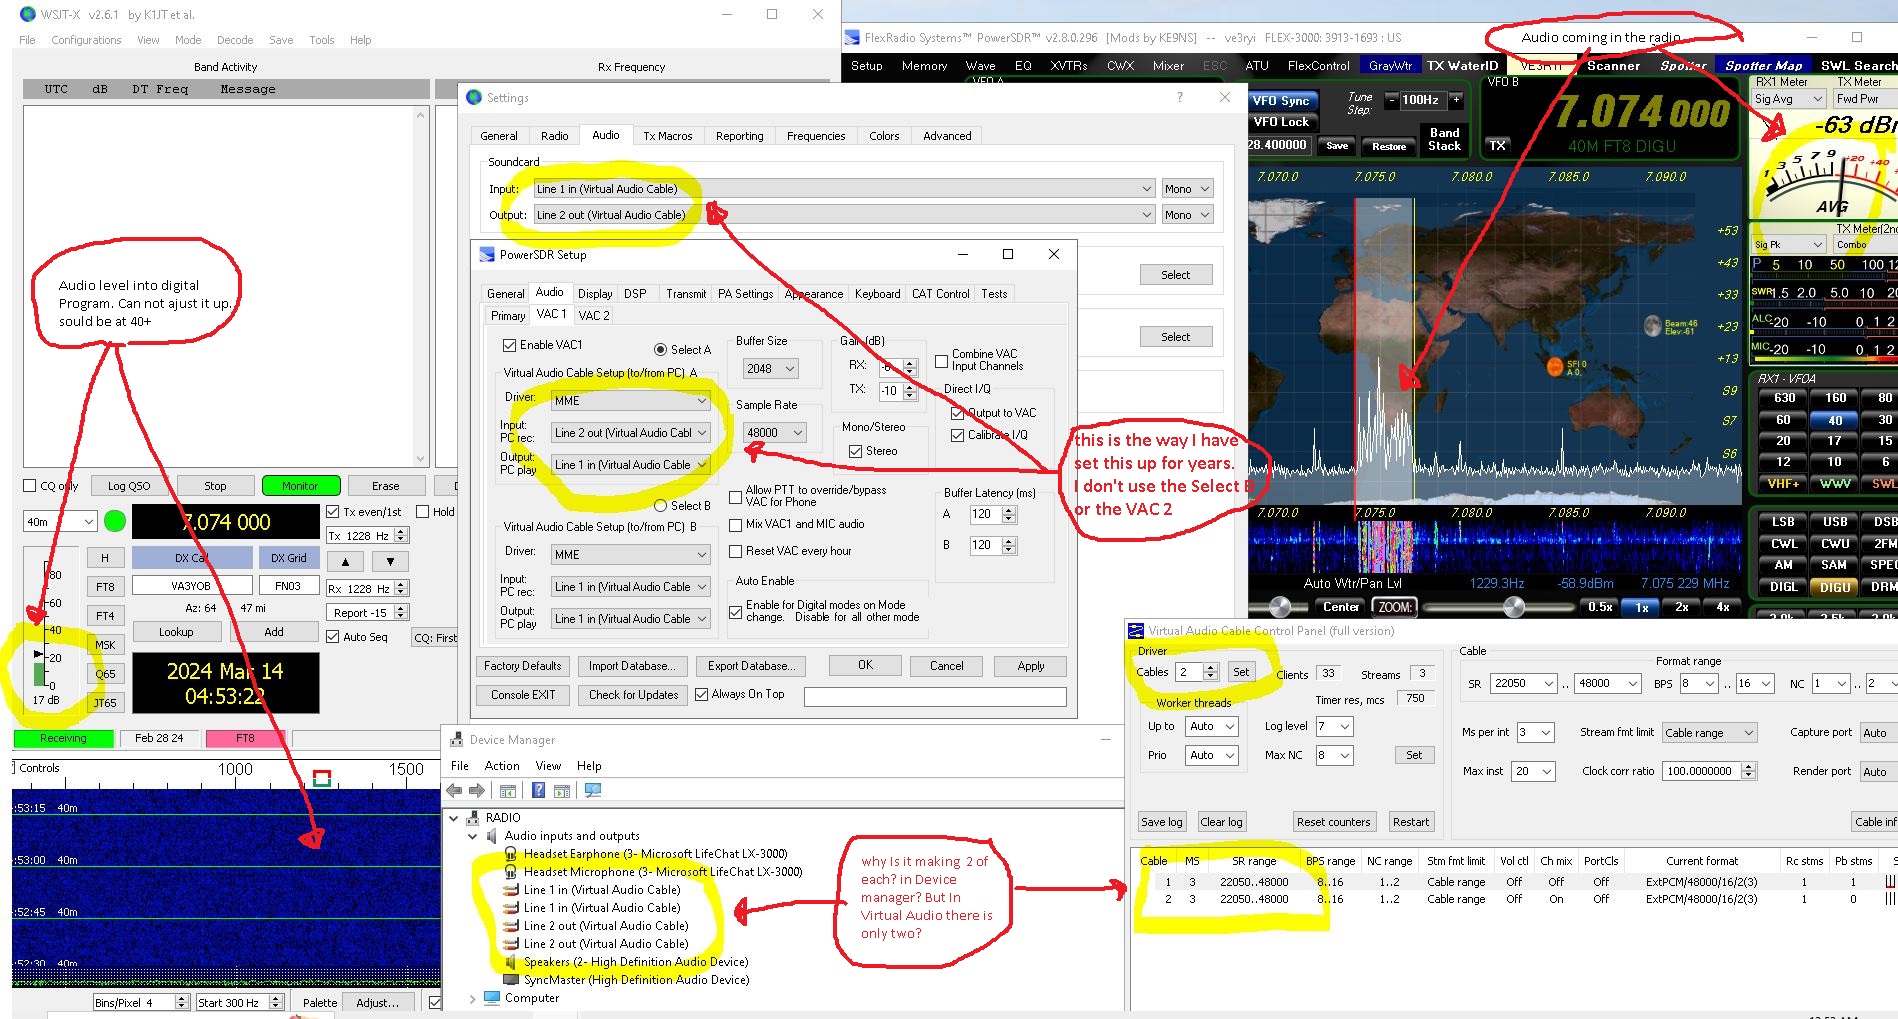
Task: Click the Device Manager help icon
Action: [x=538, y=790]
